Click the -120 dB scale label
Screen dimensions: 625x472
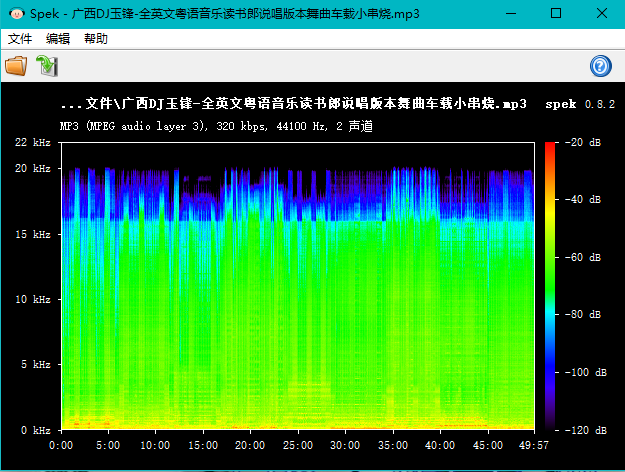click(586, 430)
